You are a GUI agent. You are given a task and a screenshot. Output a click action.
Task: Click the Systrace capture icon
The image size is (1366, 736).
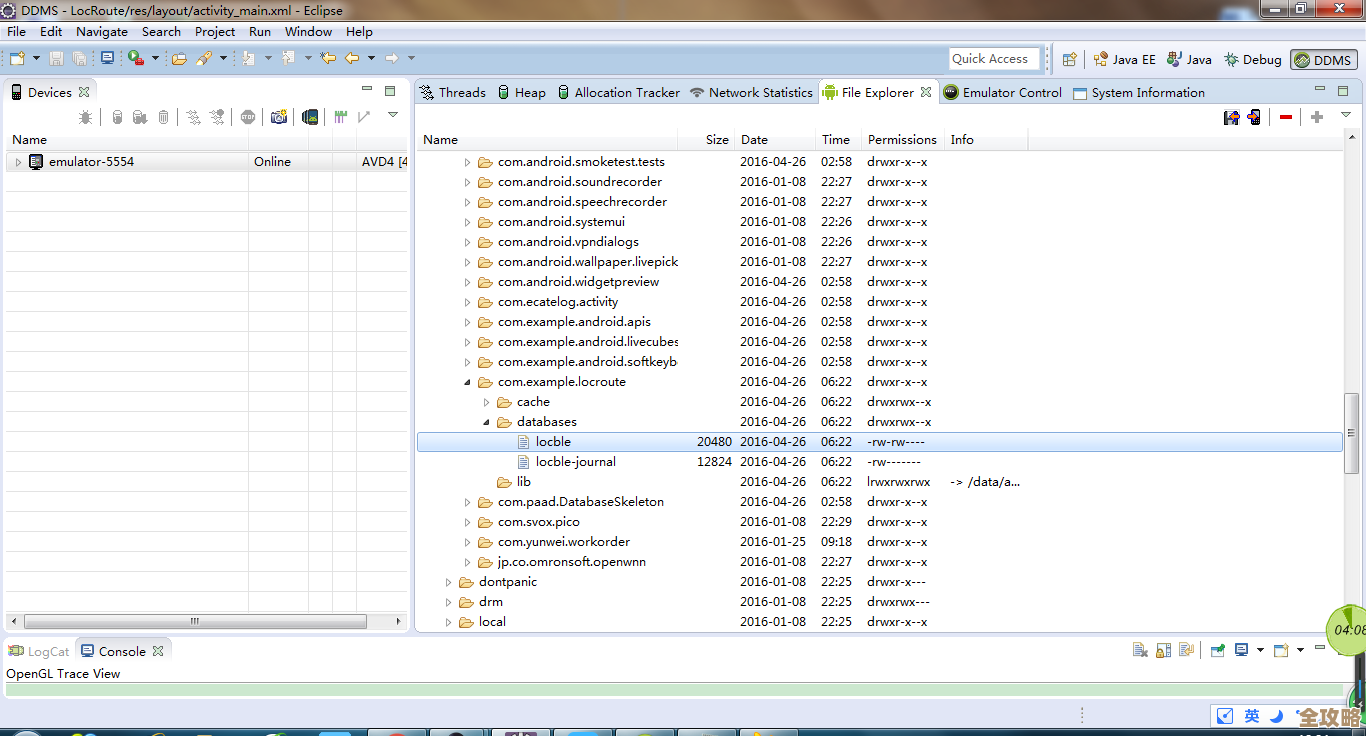coord(341,117)
